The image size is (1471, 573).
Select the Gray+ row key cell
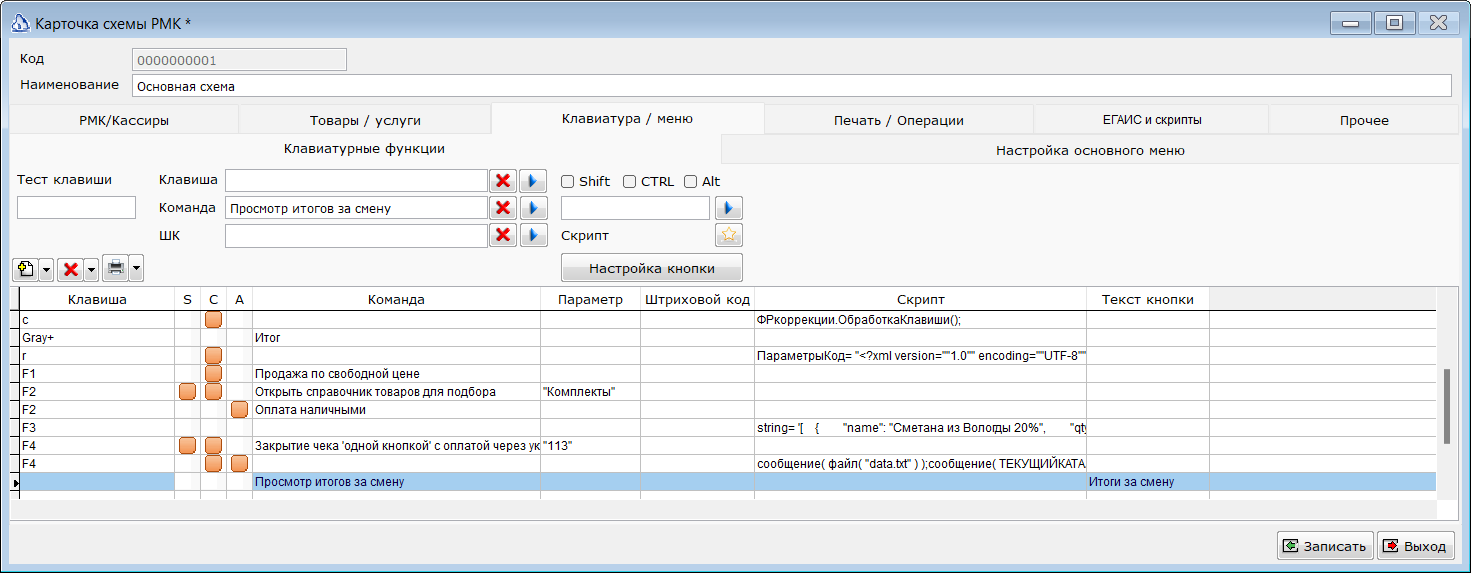[97, 338]
